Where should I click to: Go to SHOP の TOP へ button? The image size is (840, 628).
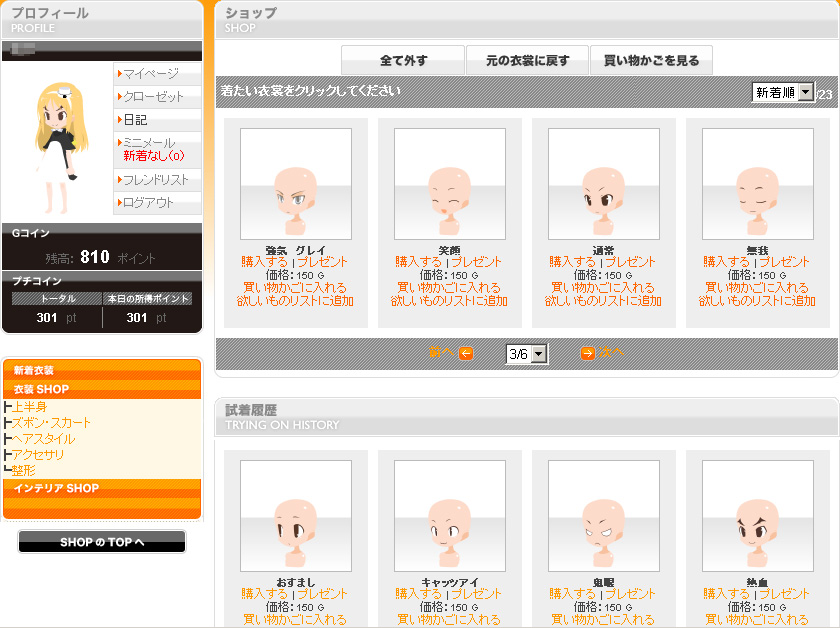[102, 542]
